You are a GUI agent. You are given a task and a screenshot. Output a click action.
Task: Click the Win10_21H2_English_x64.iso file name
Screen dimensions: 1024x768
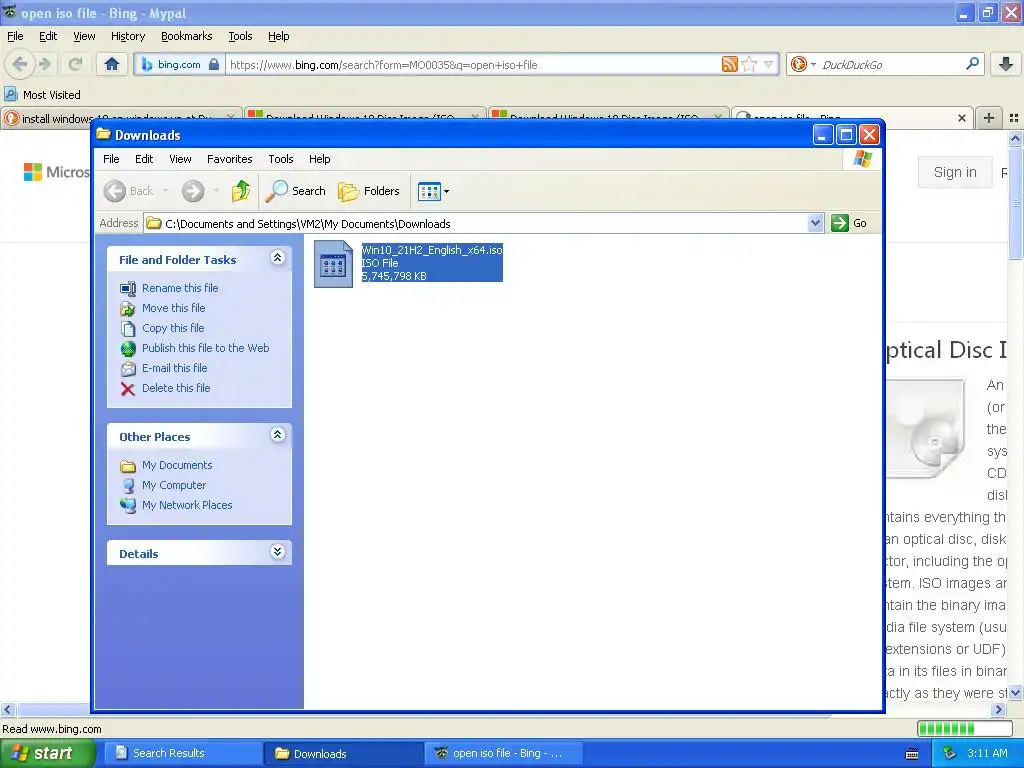tap(432, 249)
